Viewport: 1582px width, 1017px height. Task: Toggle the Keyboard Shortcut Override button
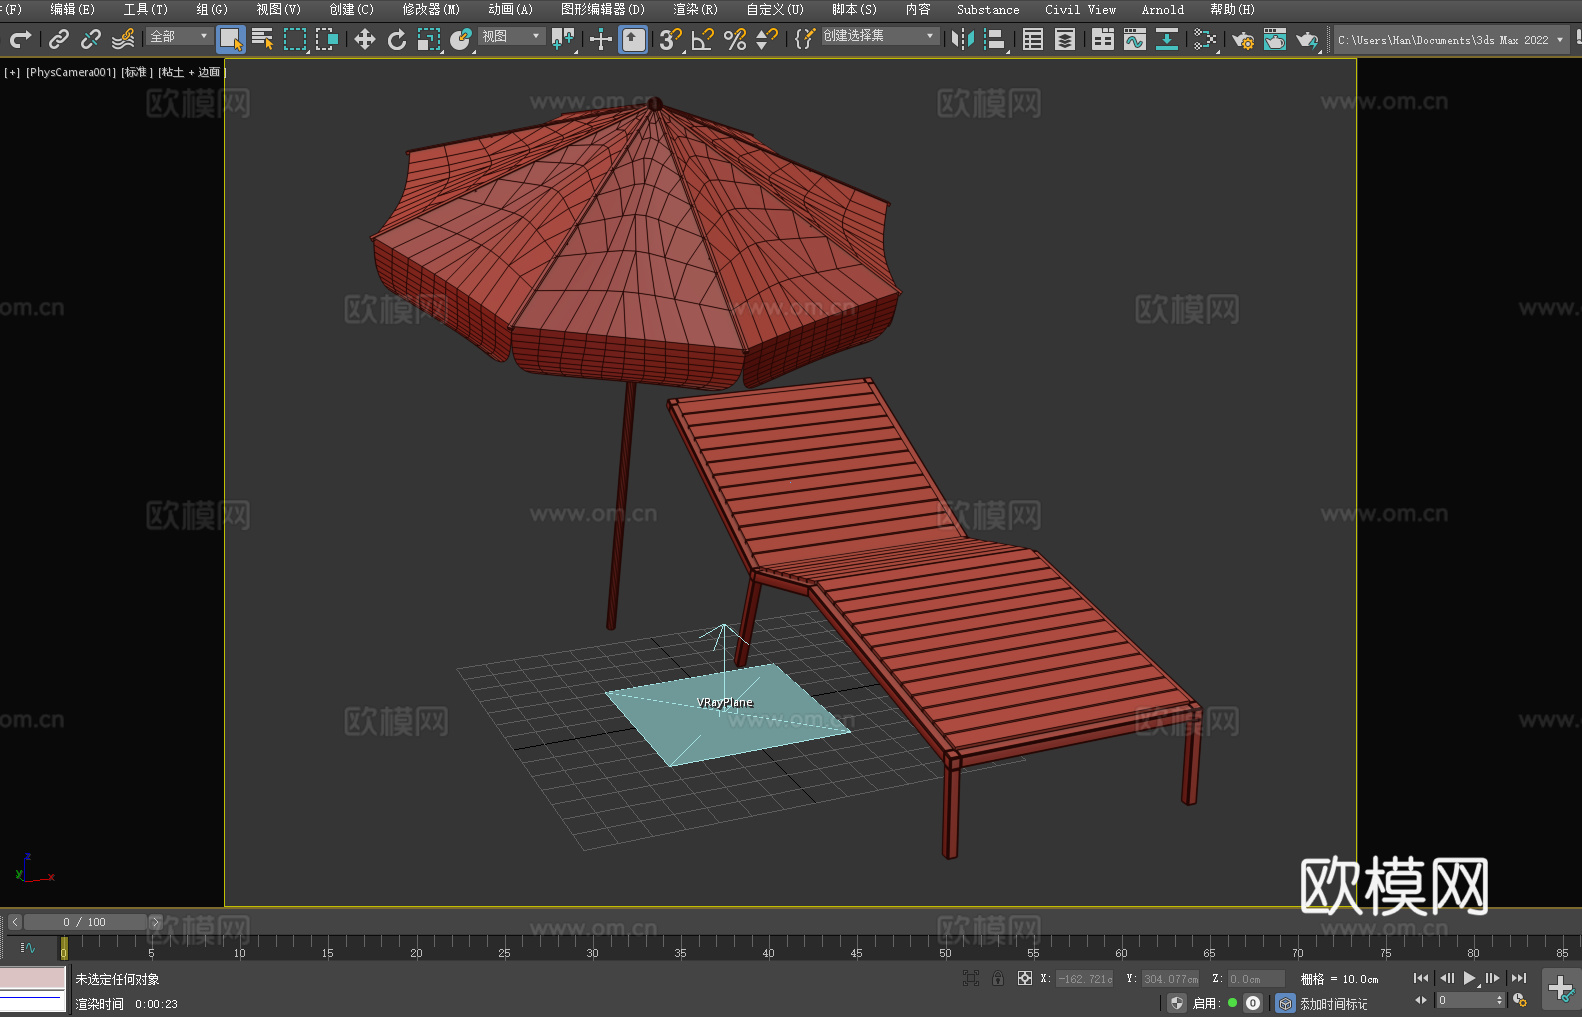click(633, 39)
